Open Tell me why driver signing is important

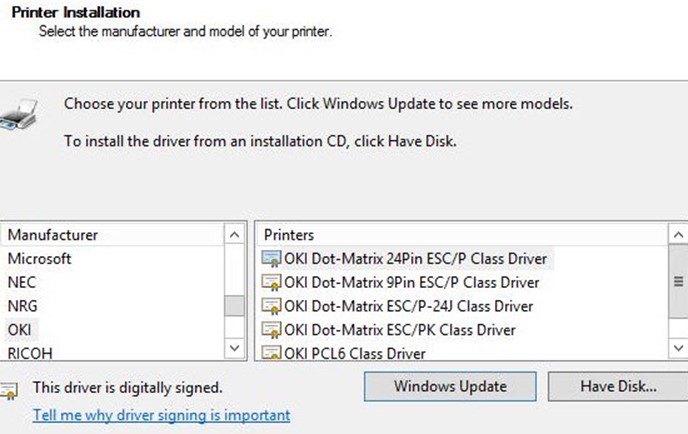pyautogui.click(x=161, y=415)
